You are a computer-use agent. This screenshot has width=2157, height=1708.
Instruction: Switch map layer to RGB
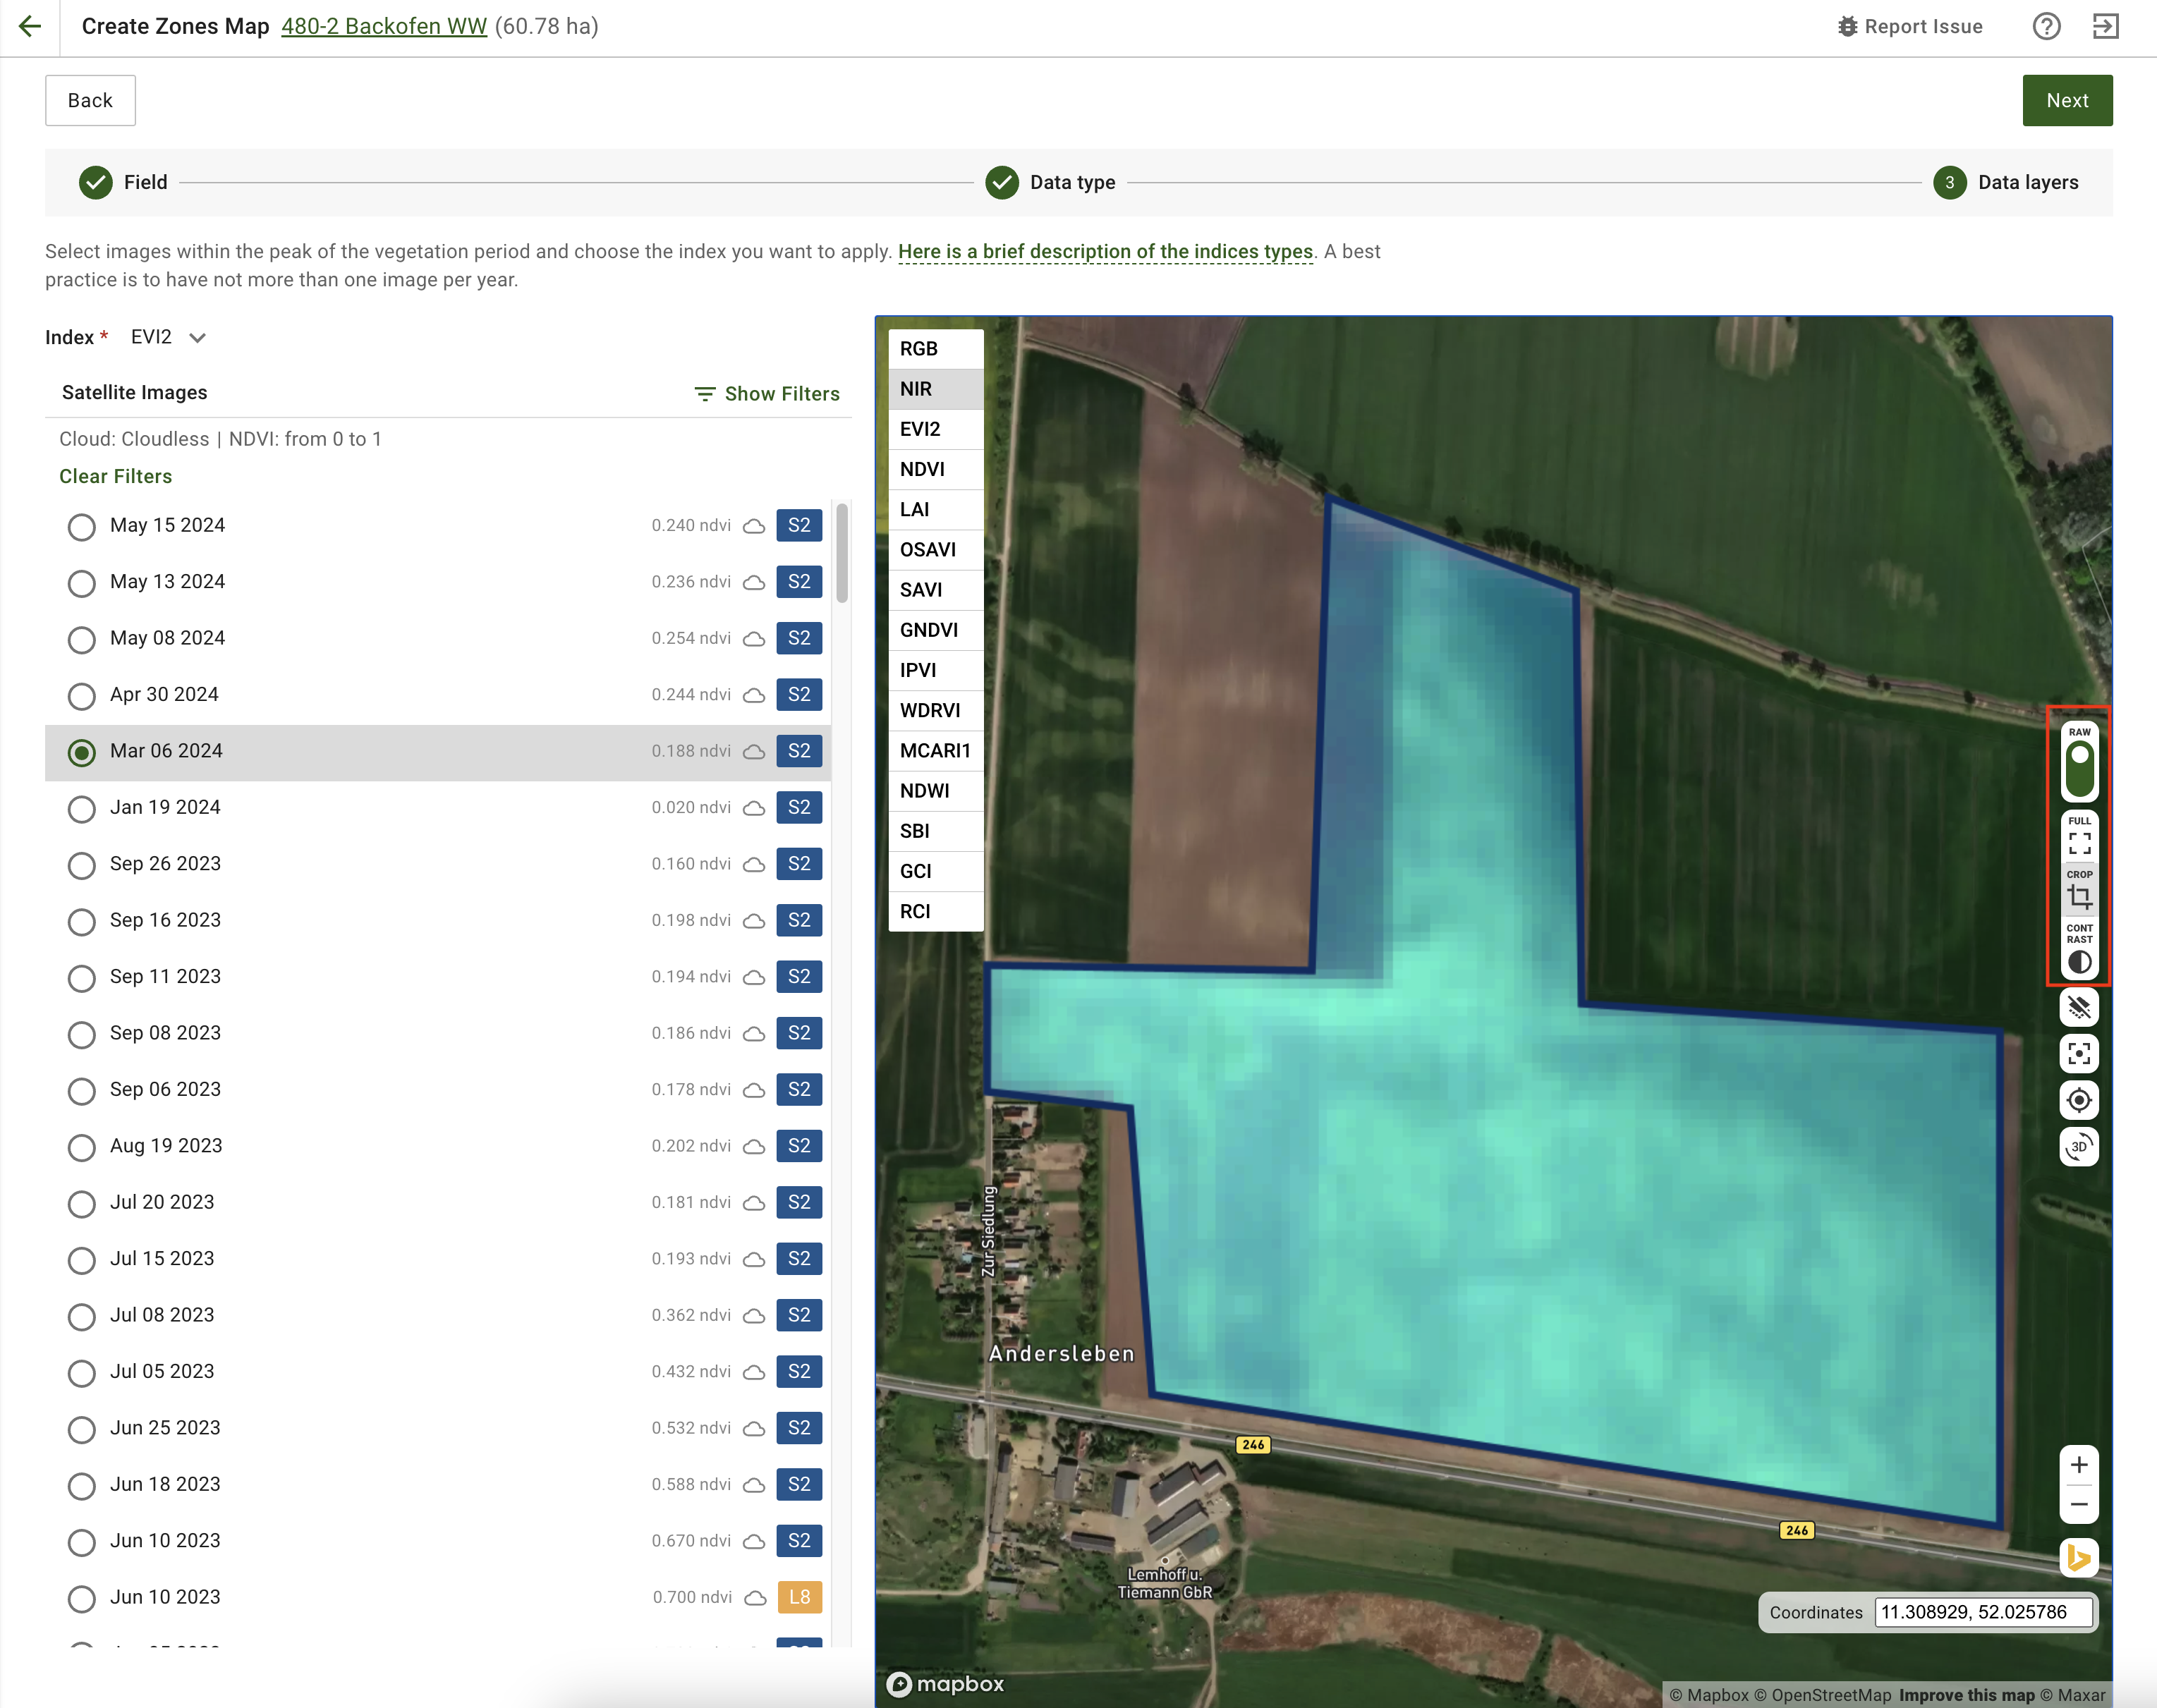(919, 349)
